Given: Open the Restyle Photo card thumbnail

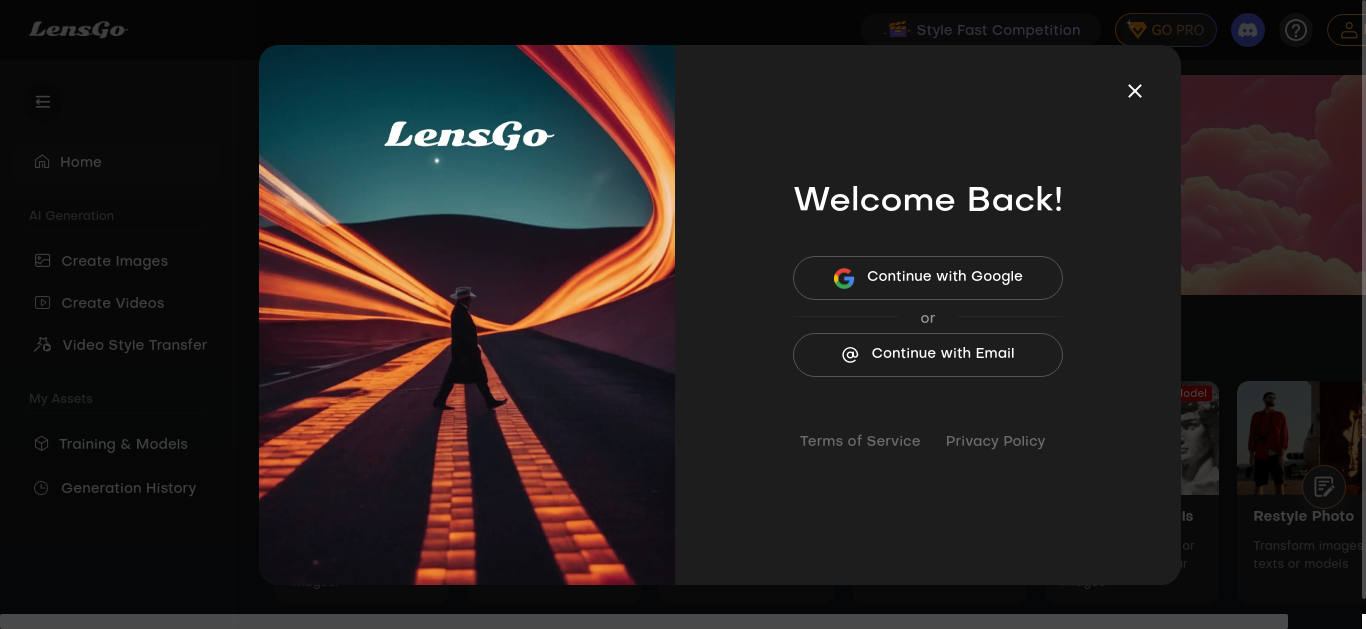Looking at the screenshot, I should click(1301, 438).
